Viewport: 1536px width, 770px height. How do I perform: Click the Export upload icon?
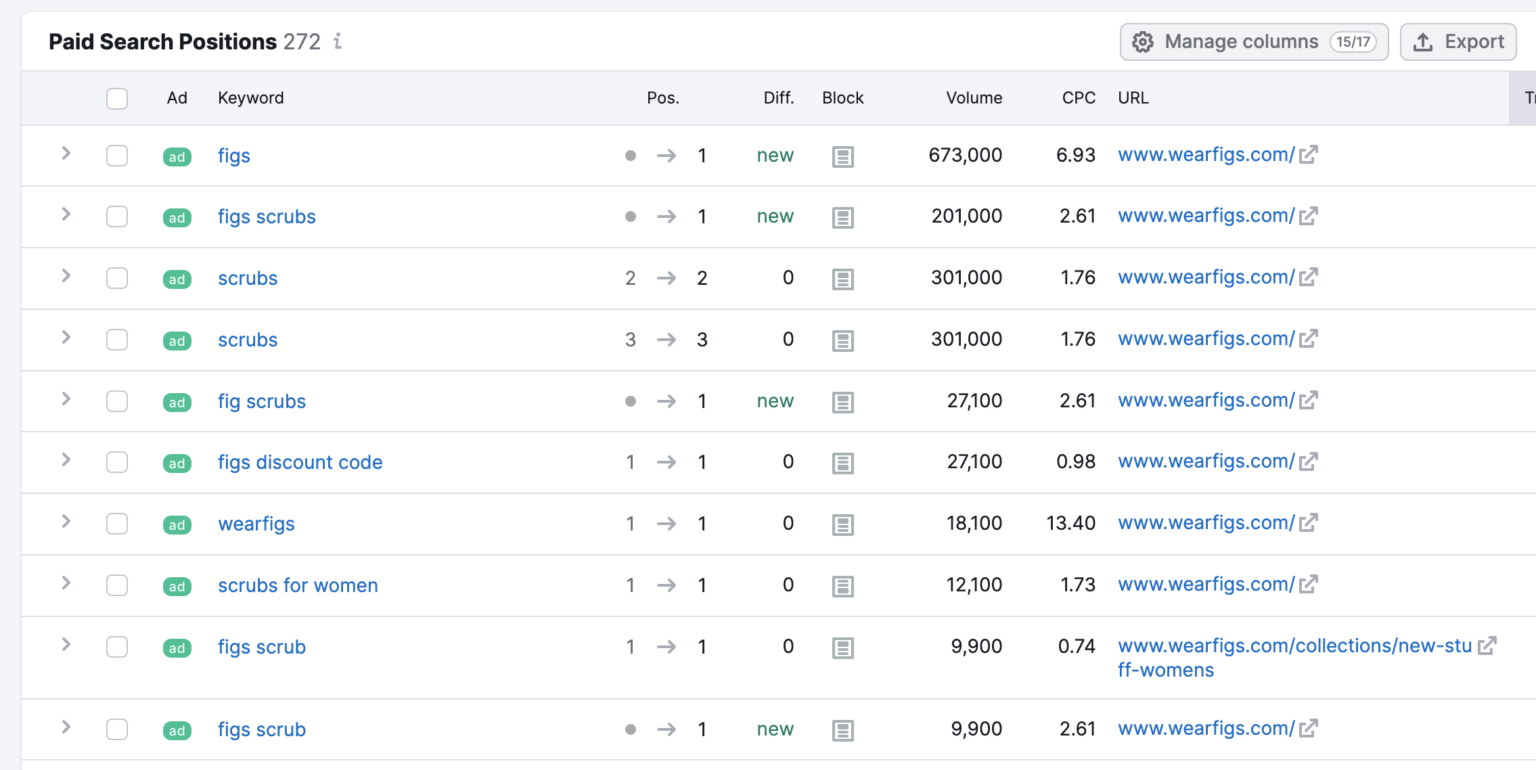click(1422, 41)
